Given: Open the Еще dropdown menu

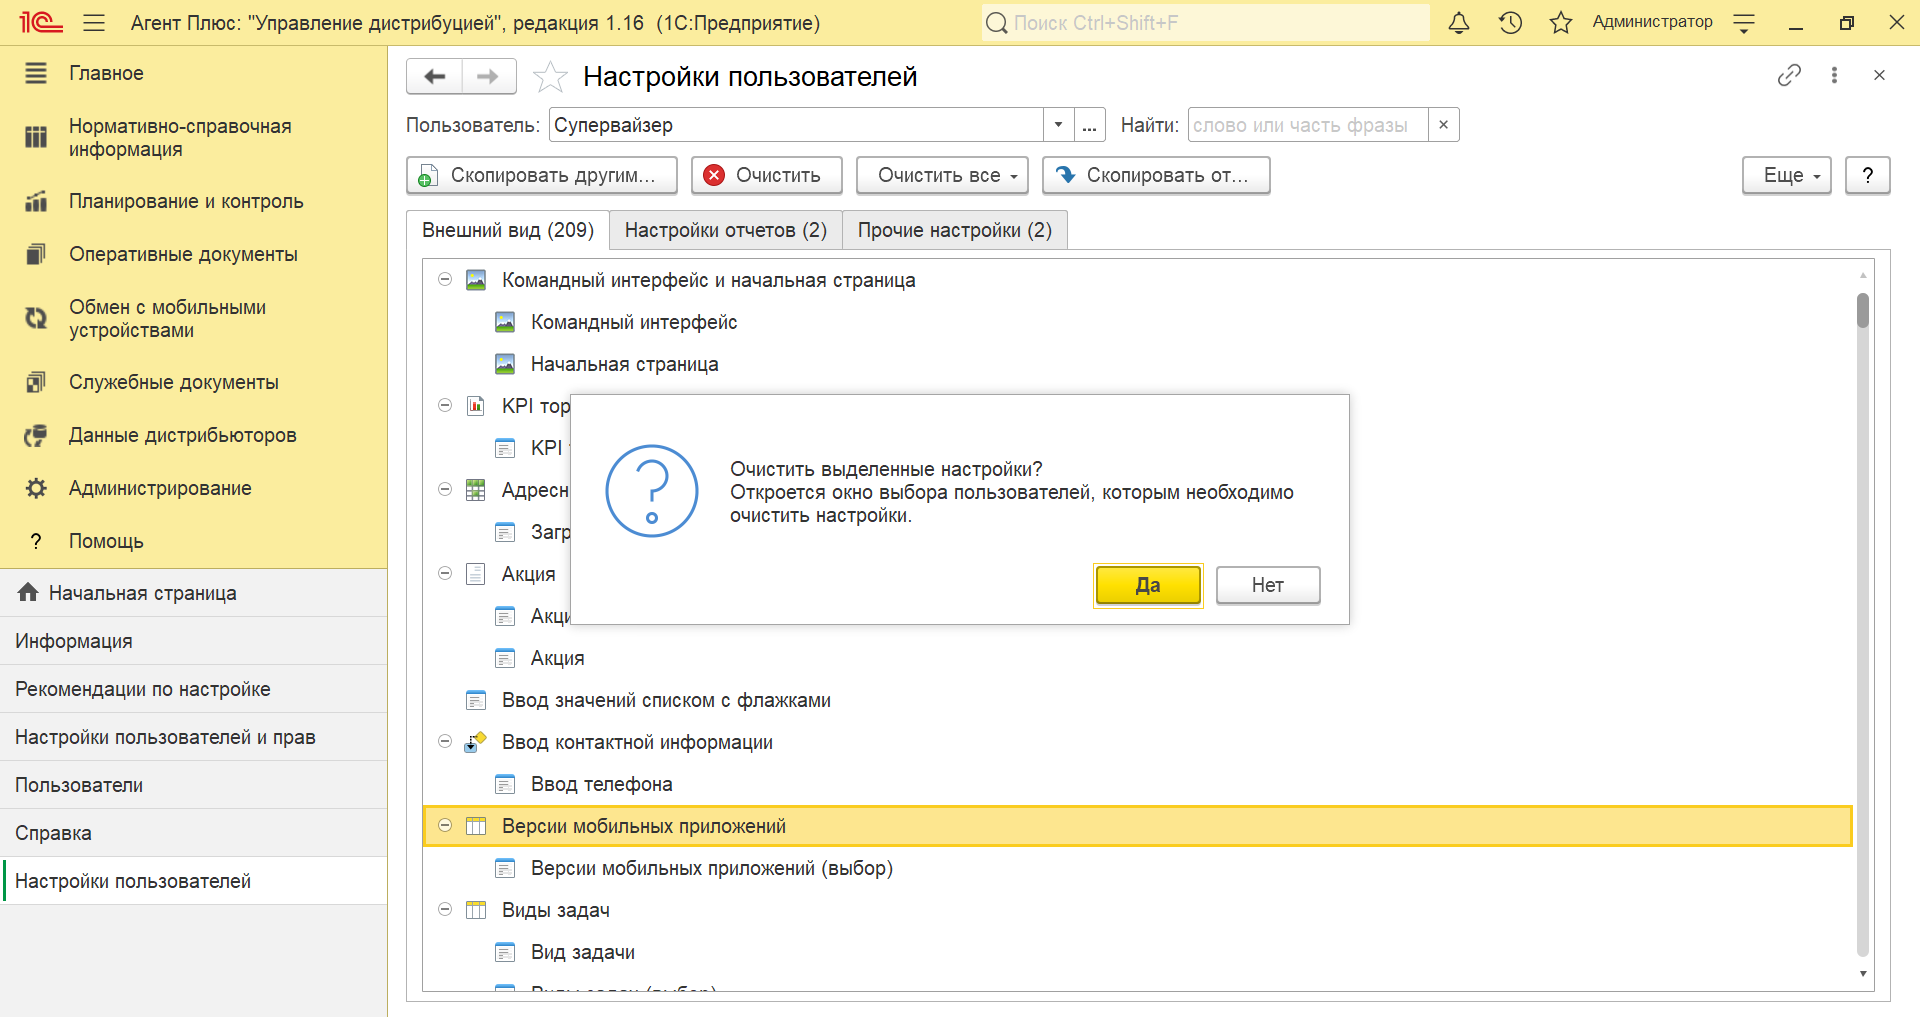Looking at the screenshot, I should [1786, 175].
